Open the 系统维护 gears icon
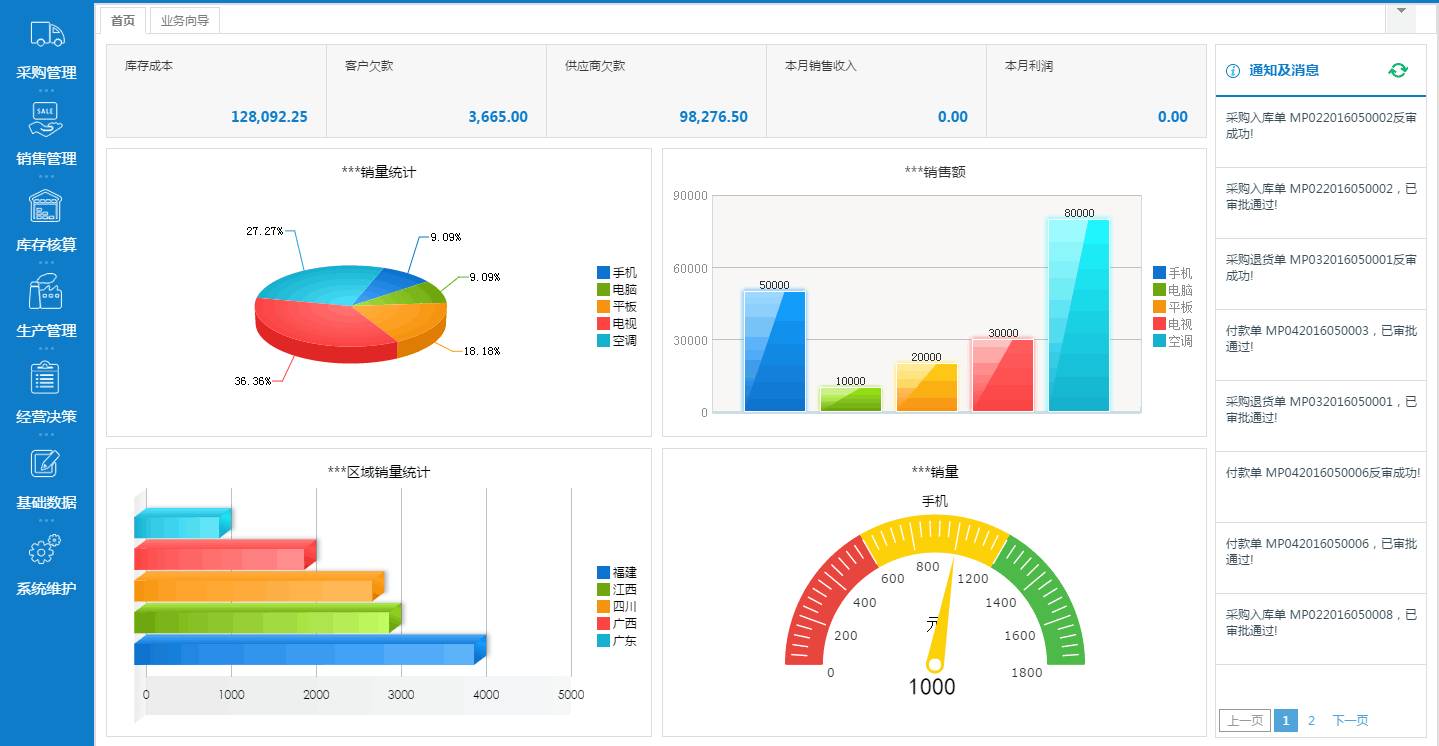This screenshot has width=1439, height=746. [46, 549]
